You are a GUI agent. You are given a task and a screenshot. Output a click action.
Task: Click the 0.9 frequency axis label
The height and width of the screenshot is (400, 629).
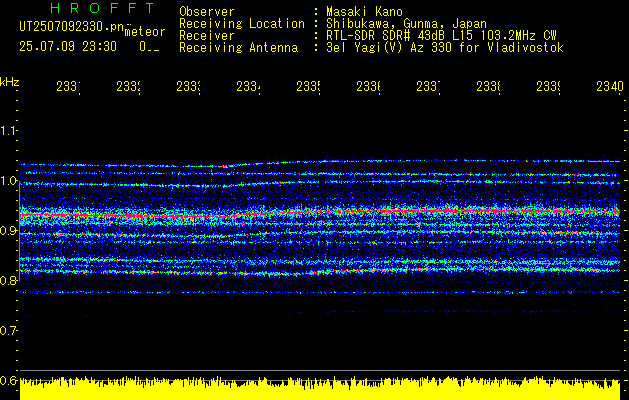tap(8, 231)
